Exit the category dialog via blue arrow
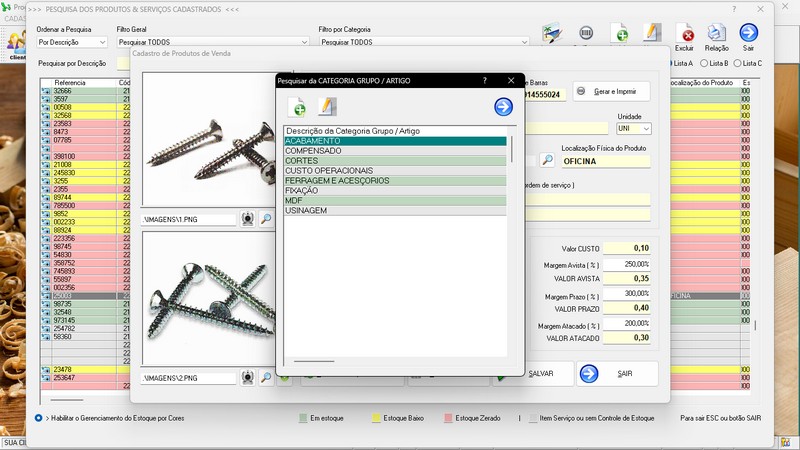This screenshot has height=450, width=800. tap(504, 107)
